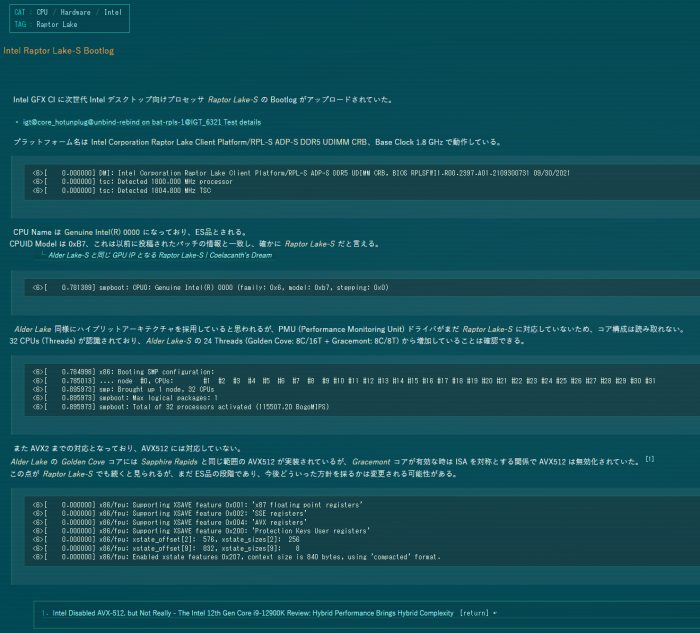
Task: Click the smpboot CPU0 Genuine Intel log line
Action: 220,286
